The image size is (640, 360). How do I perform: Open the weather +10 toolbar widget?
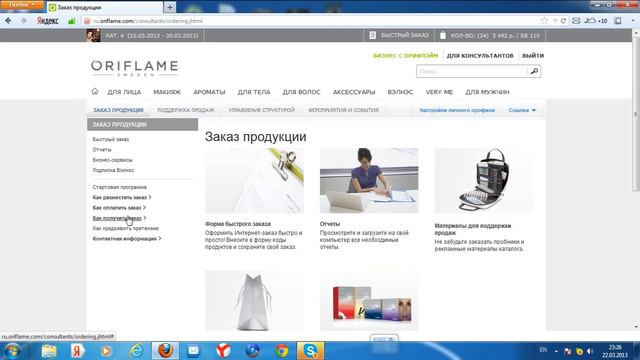596,21
